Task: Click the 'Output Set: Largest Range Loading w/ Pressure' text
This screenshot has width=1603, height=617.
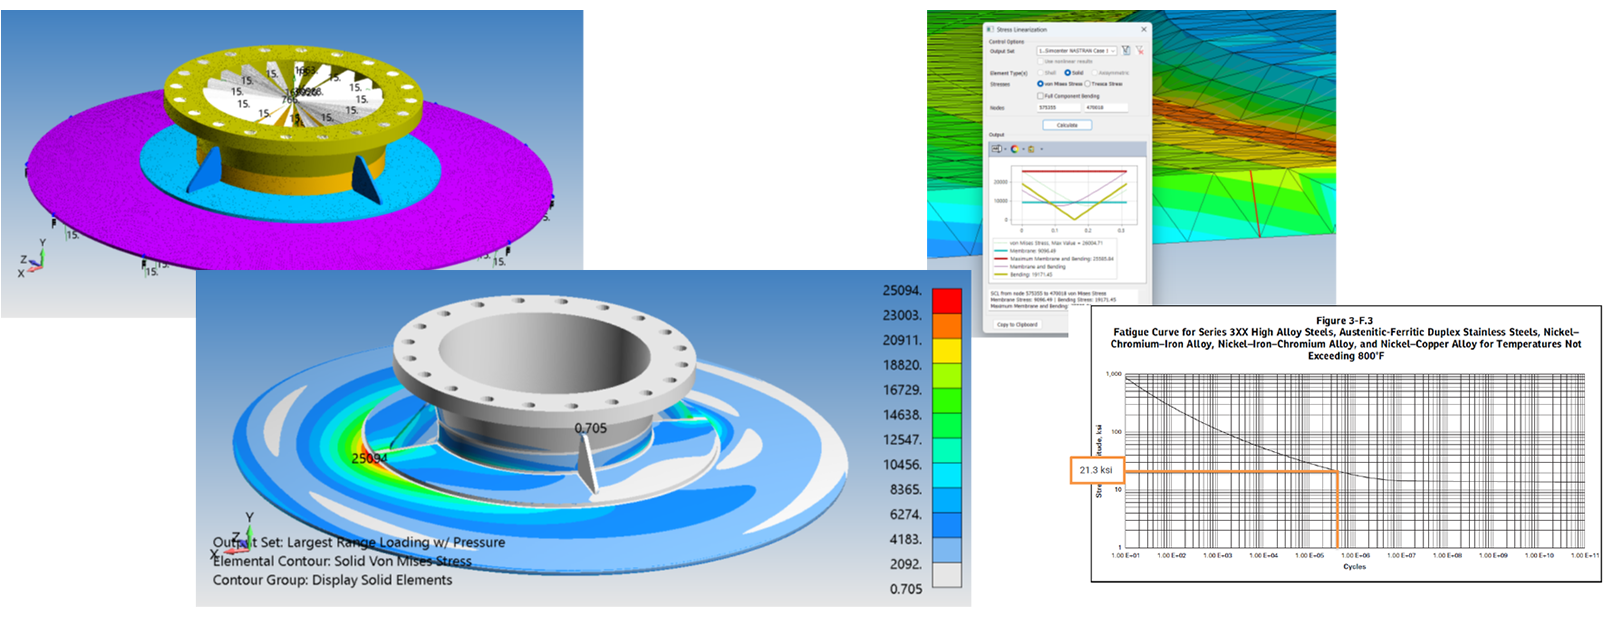Action: 359,542
